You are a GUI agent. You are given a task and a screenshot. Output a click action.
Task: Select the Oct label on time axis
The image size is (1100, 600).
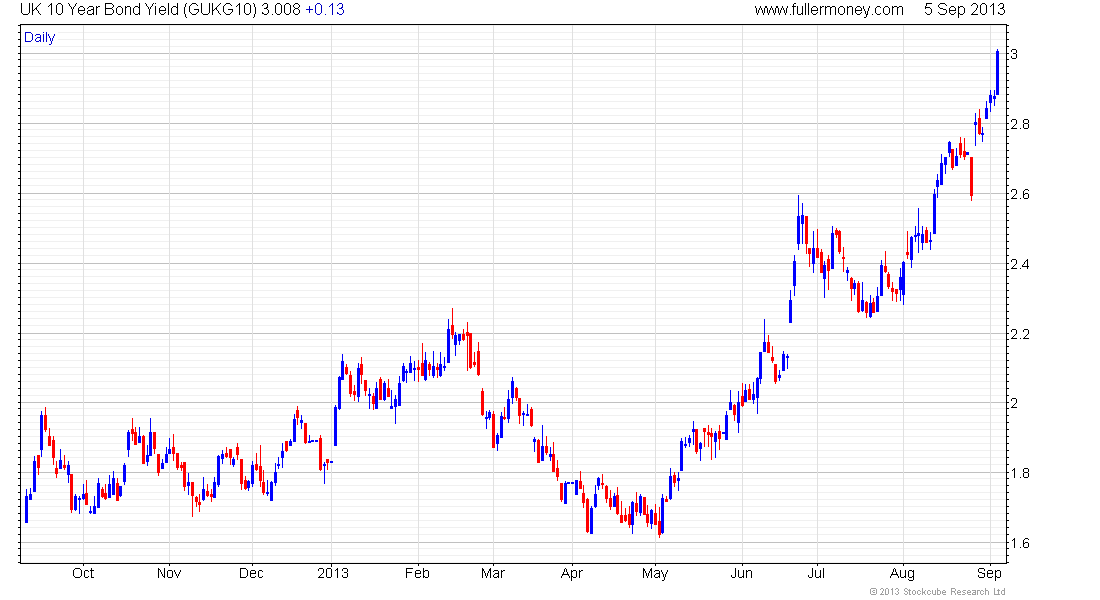tap(83, 573)
